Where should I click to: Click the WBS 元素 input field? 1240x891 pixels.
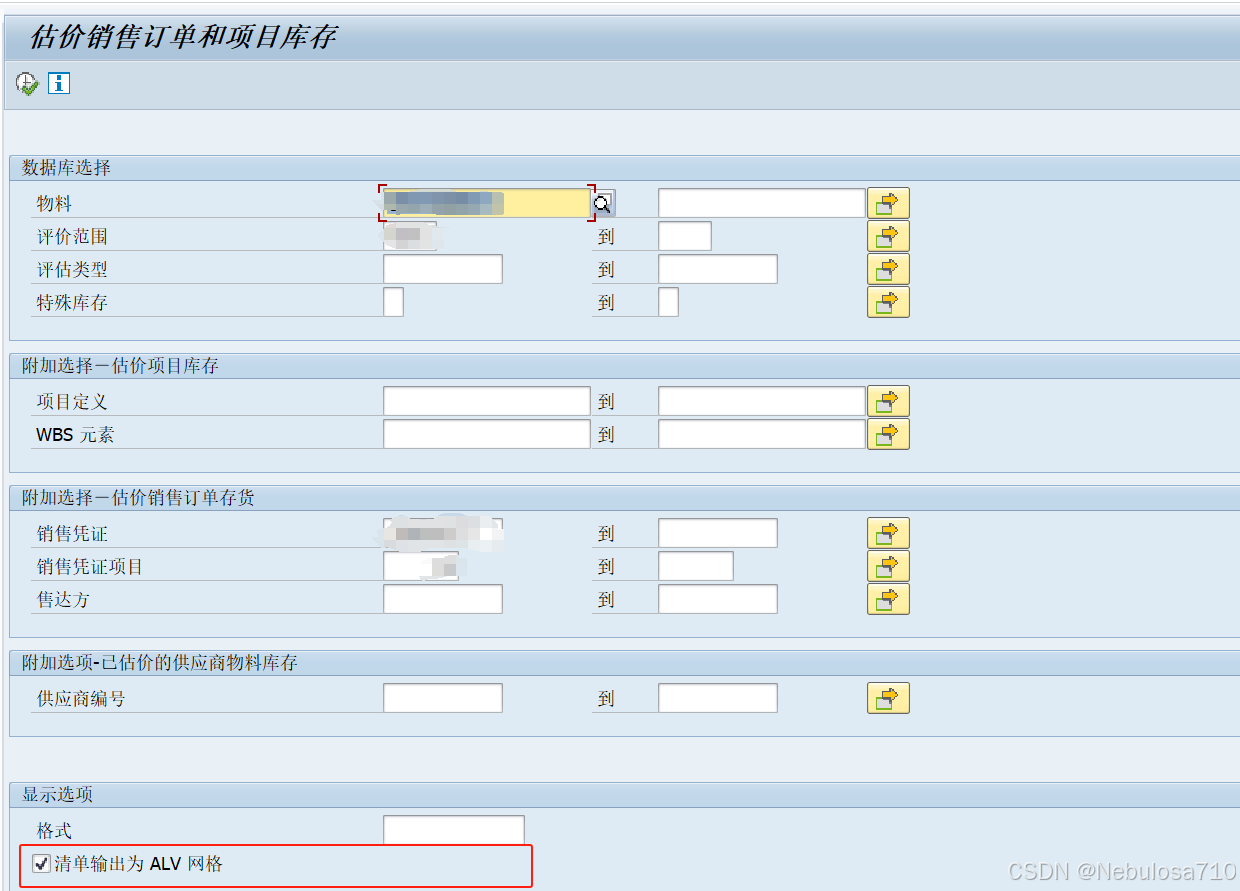486,433
